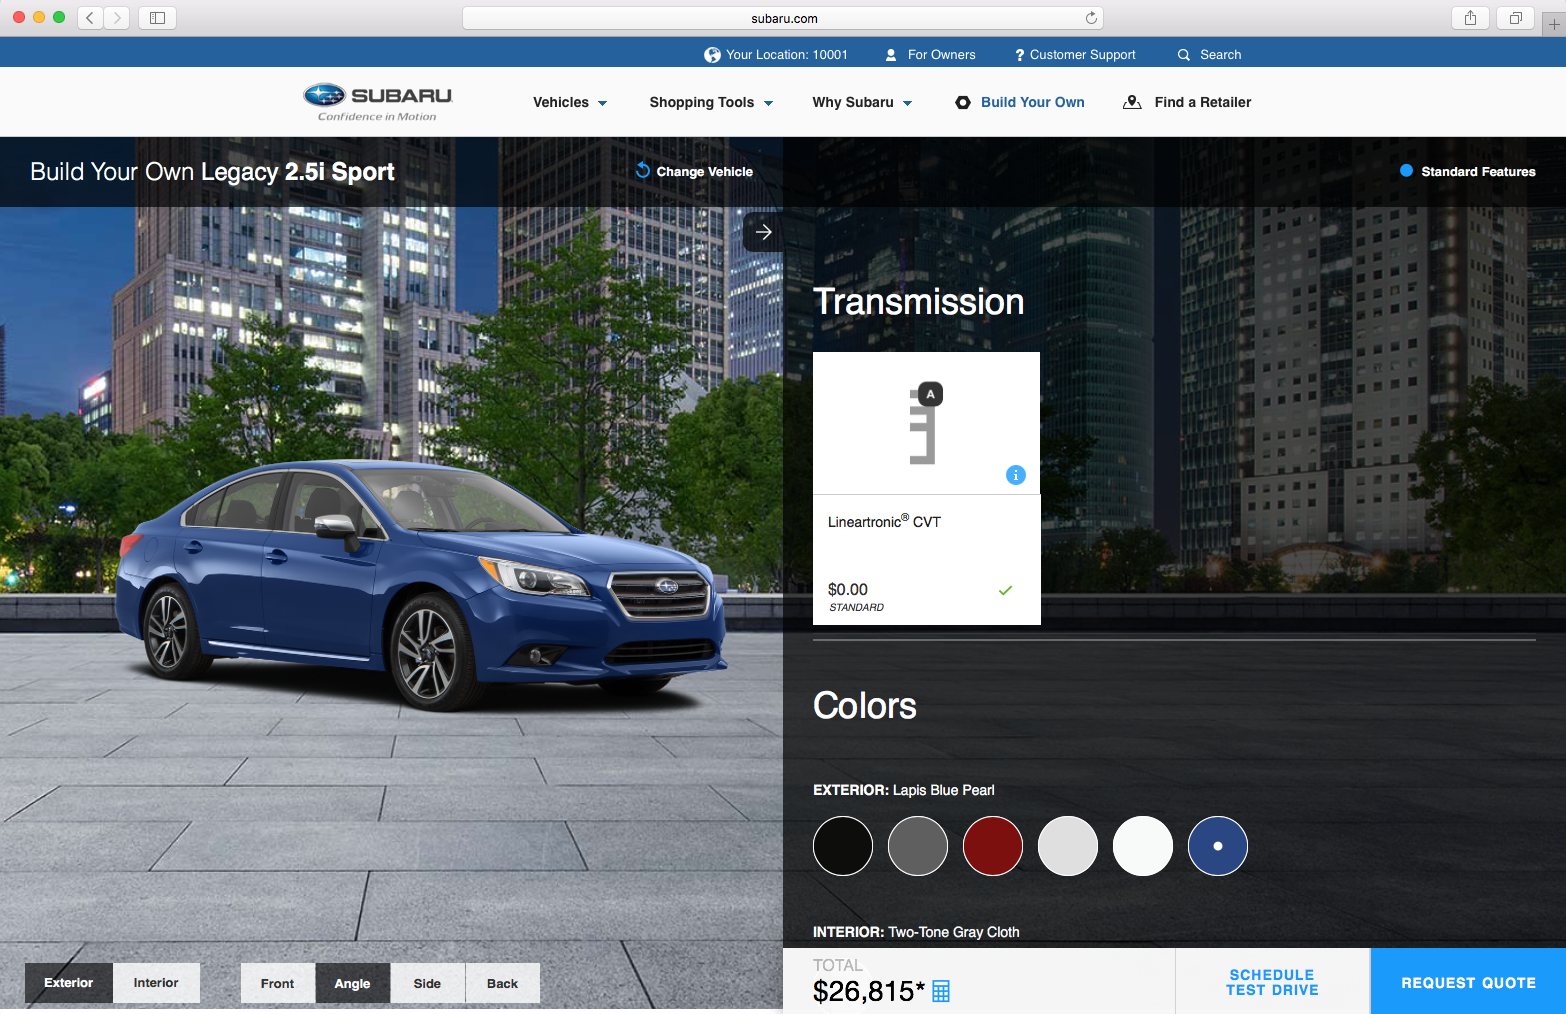Open the Build Your Own link
The image size is (1566, 1014).
(1032, 102)
